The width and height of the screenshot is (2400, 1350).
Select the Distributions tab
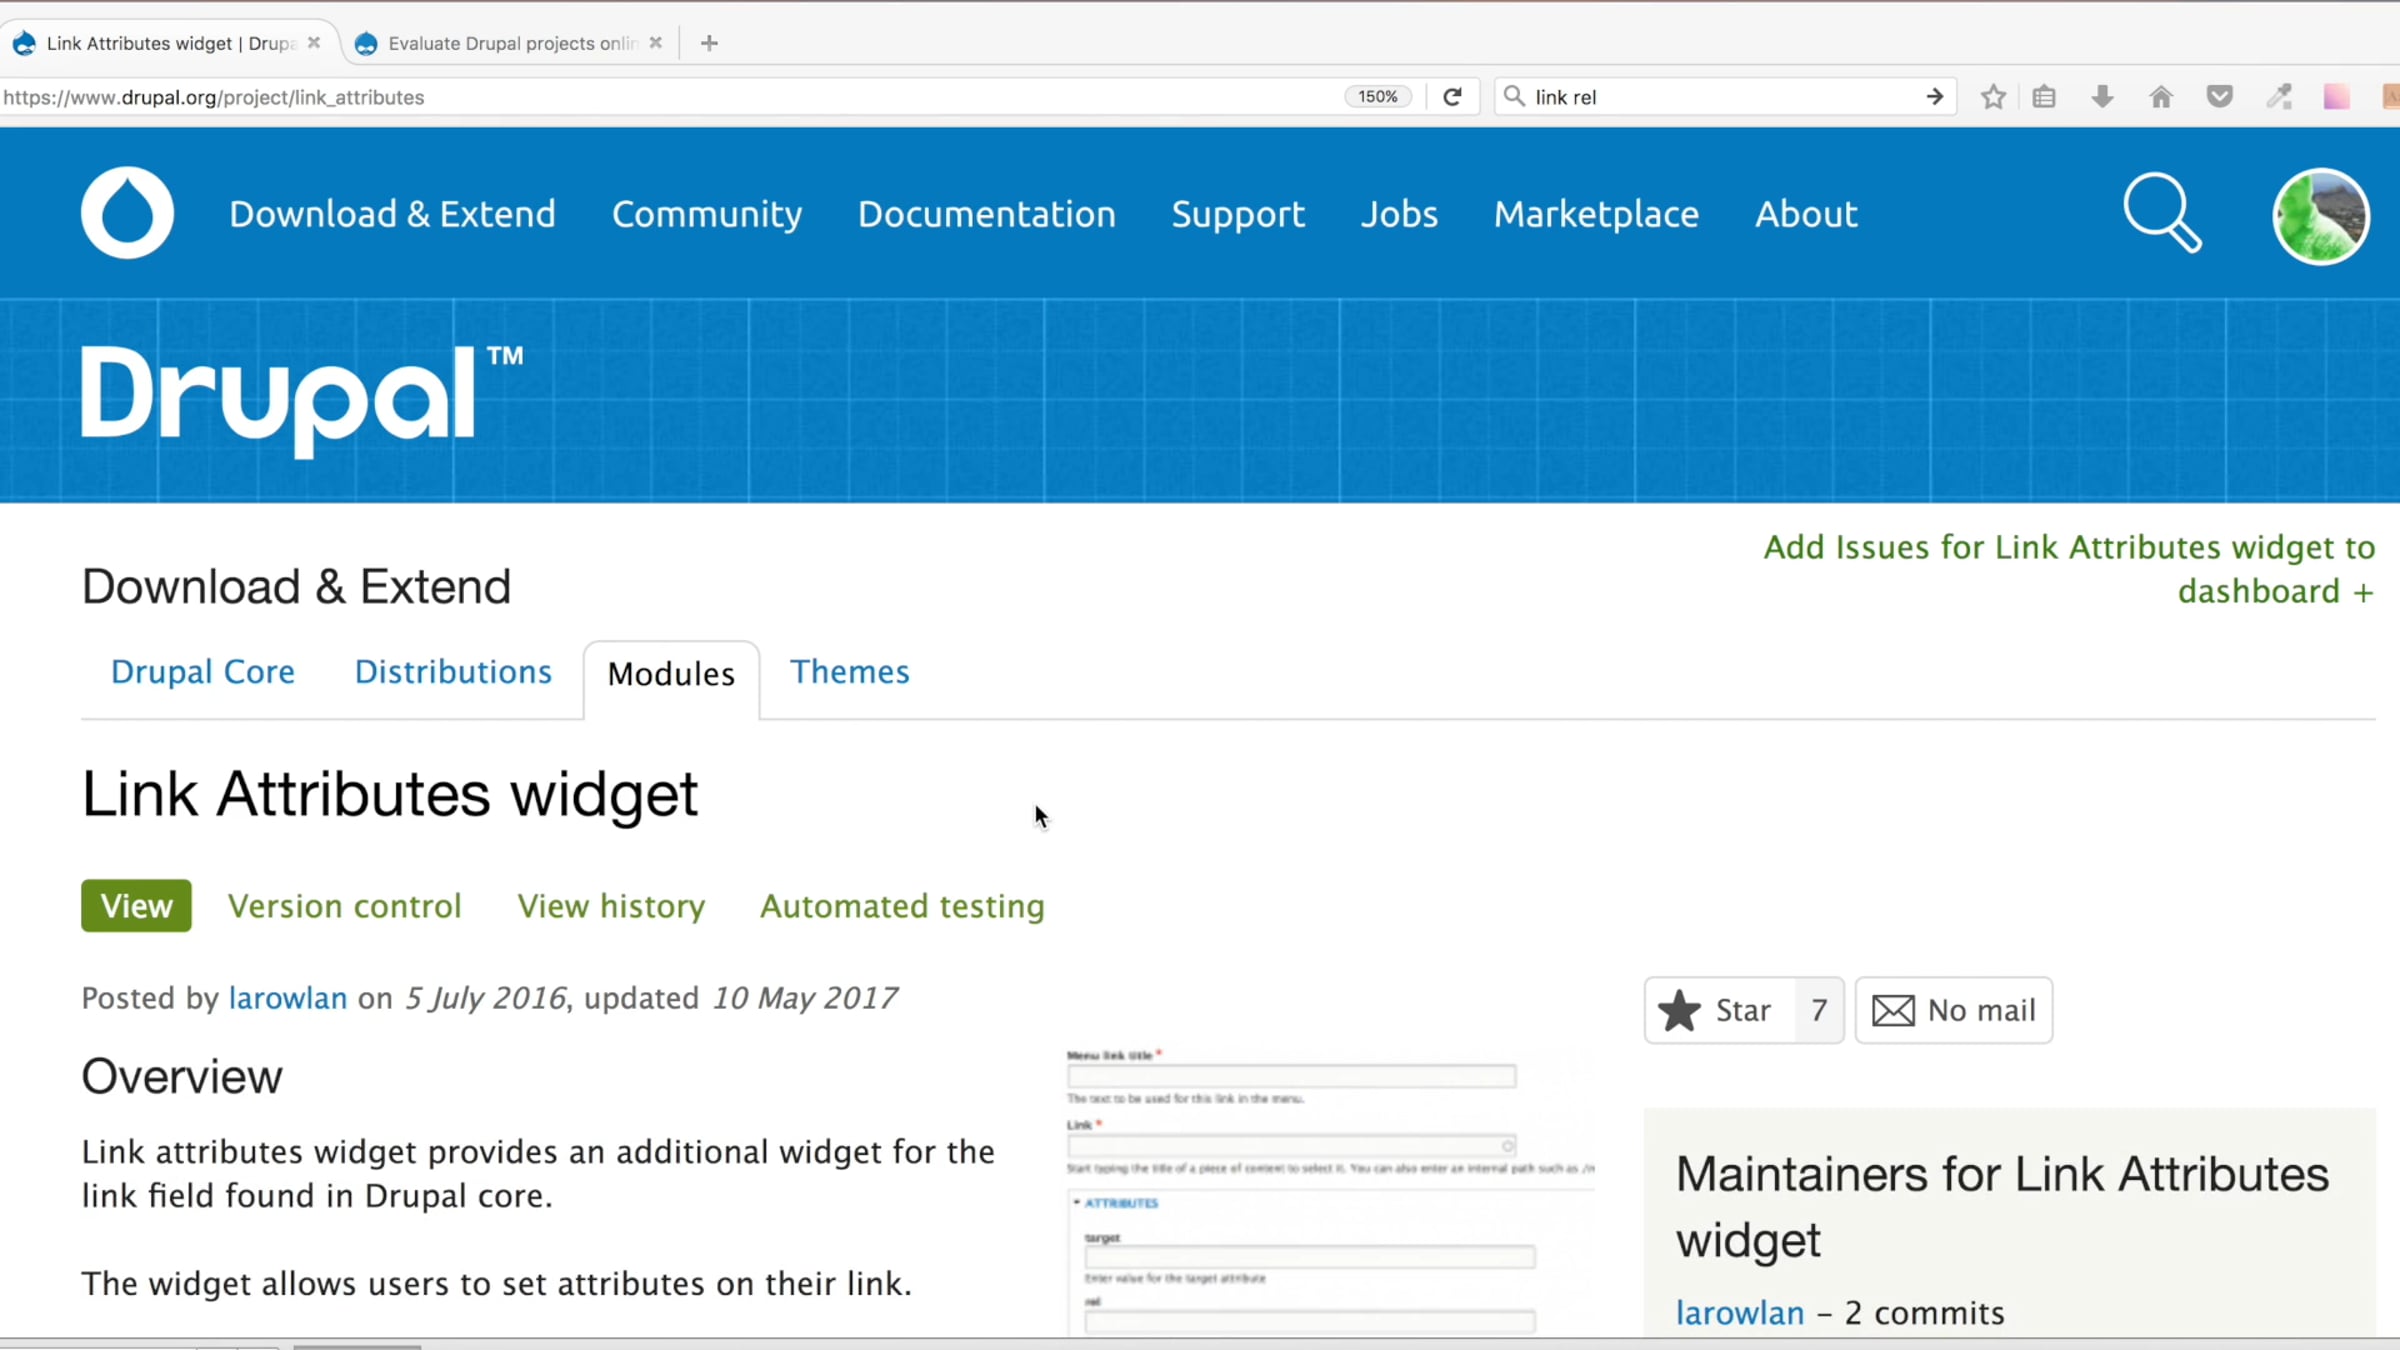tap(453, 672)
